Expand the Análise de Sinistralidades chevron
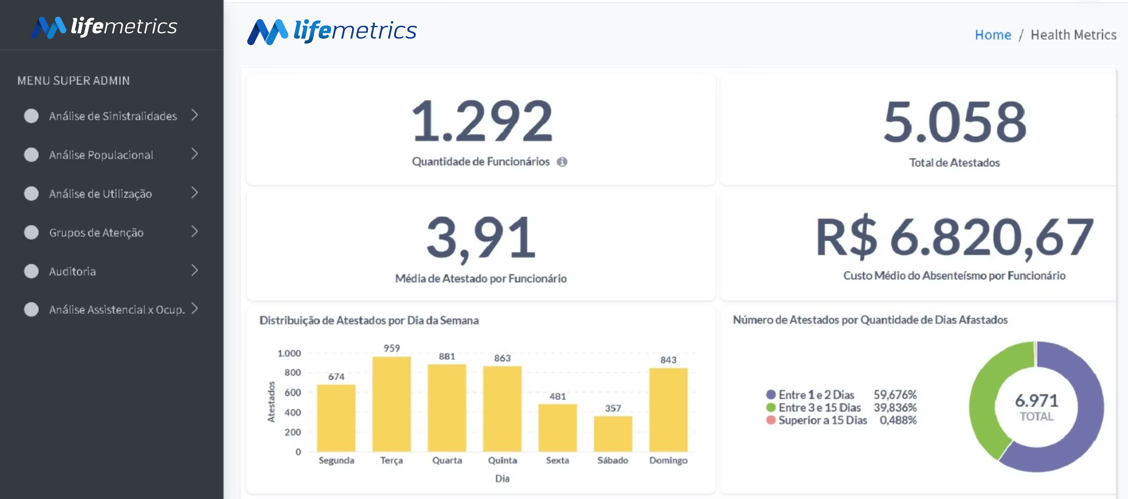This screenshot has width=1128, height=499. (x=194, y=115)
